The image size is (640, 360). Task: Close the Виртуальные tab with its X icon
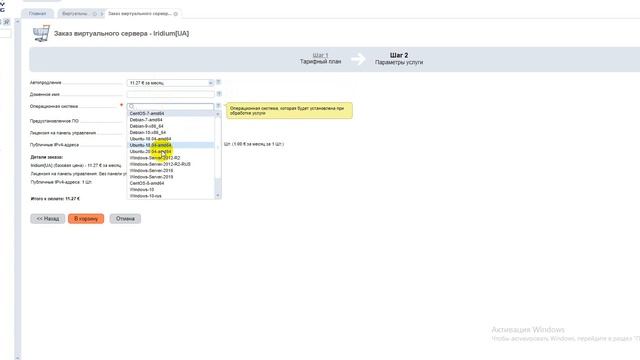pyautogui.click(x=95, y=14)
